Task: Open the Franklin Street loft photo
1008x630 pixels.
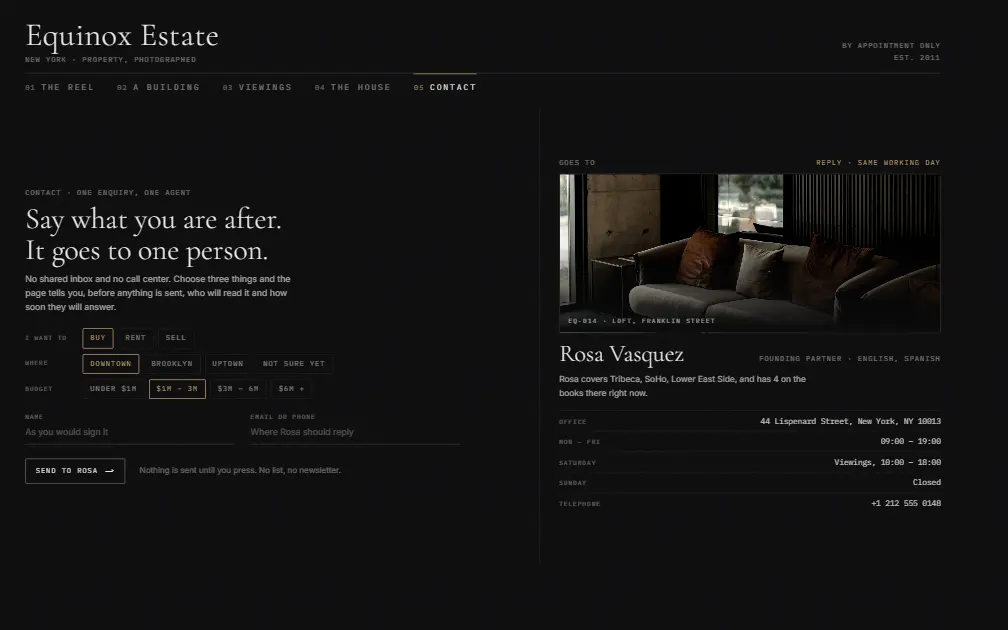Action: pyautogui.click(x=750, y=253)
